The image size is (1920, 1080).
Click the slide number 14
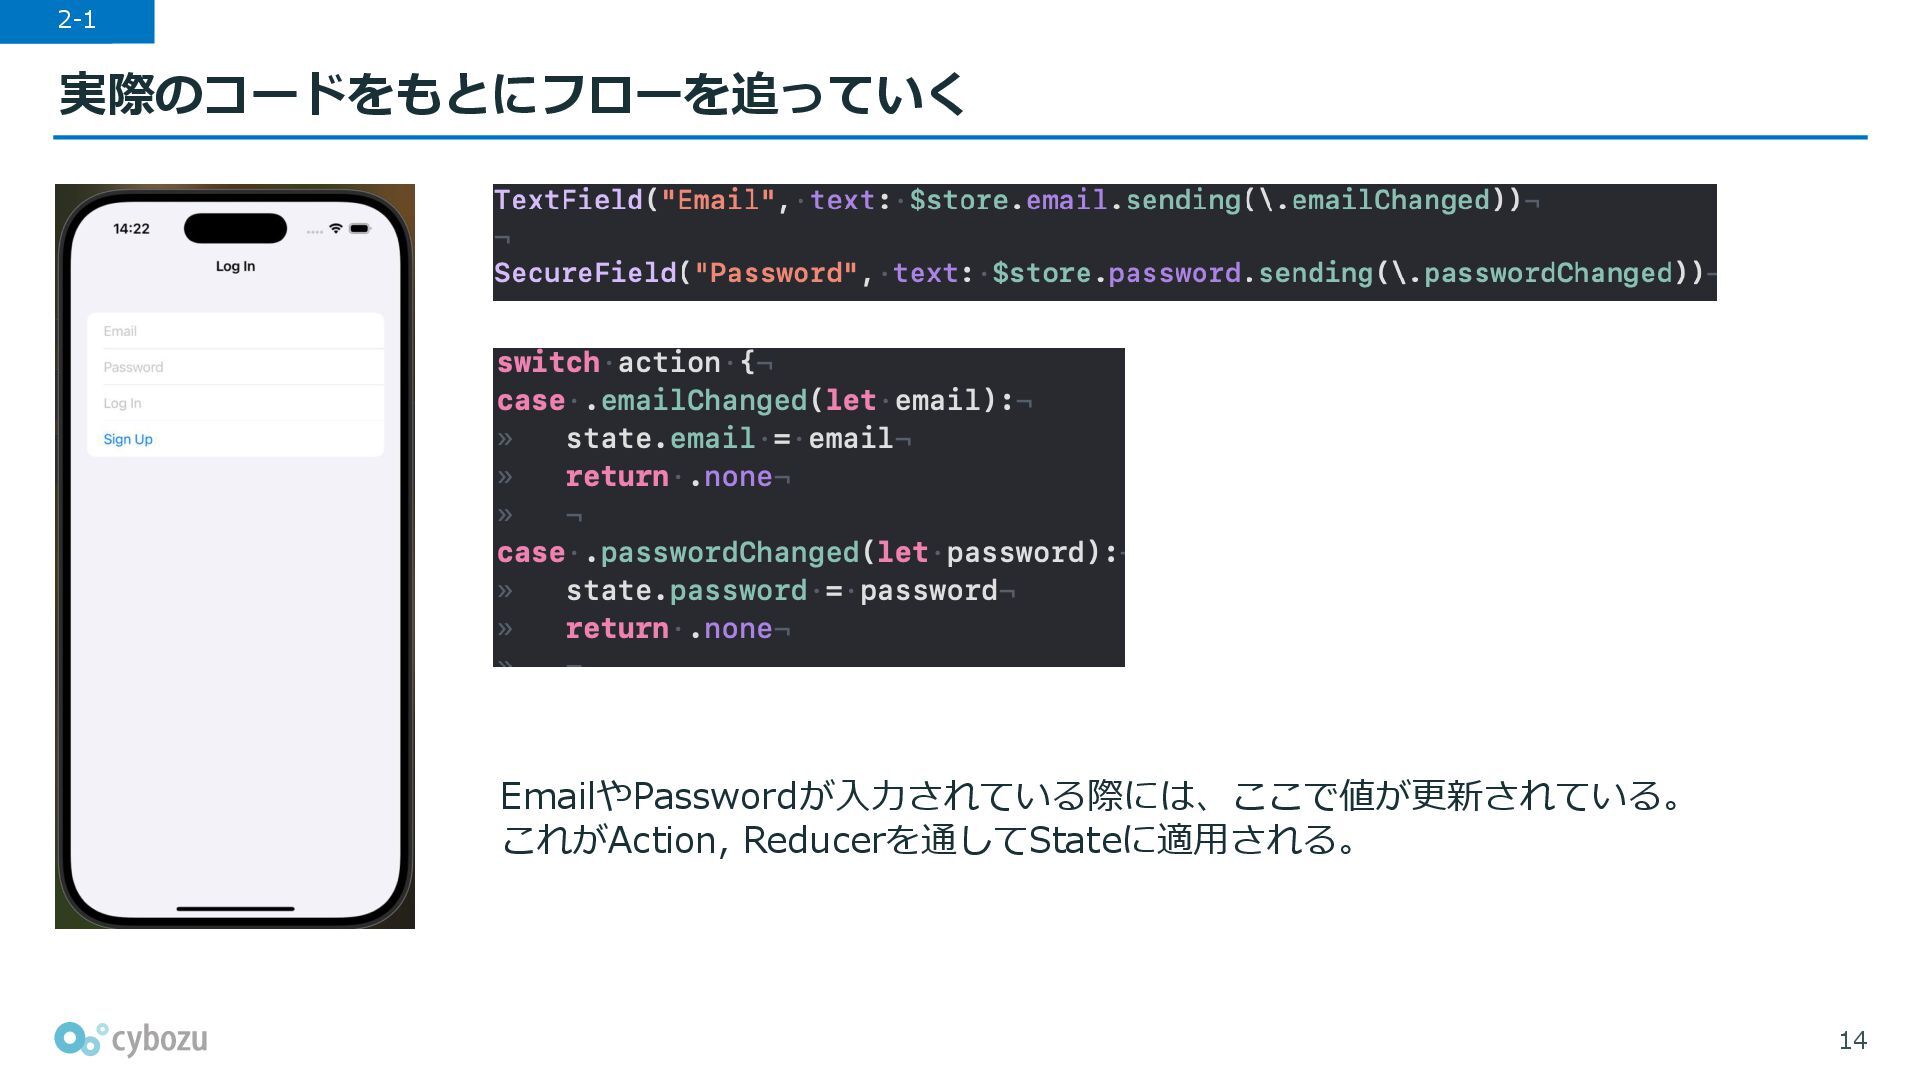pos(1852,1041)
